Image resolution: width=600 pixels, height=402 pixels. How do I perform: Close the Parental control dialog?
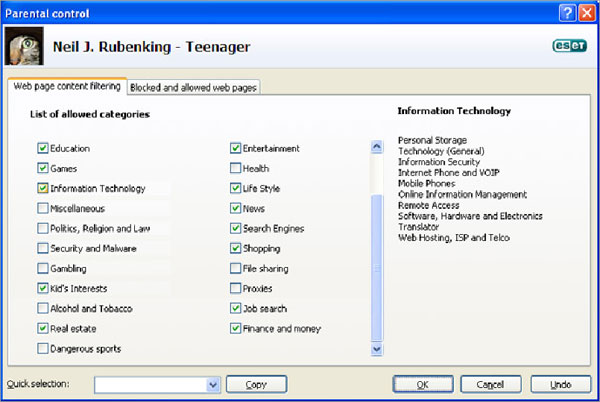click(x=587, y=13)
